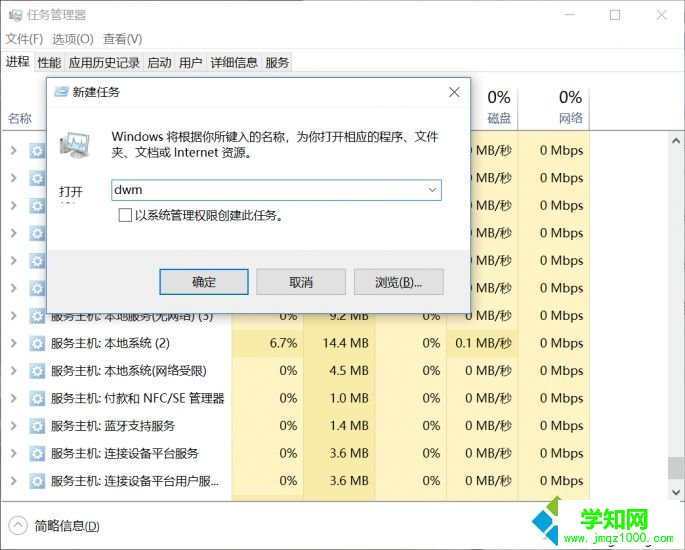Open the 选项(O) menu

73,39
